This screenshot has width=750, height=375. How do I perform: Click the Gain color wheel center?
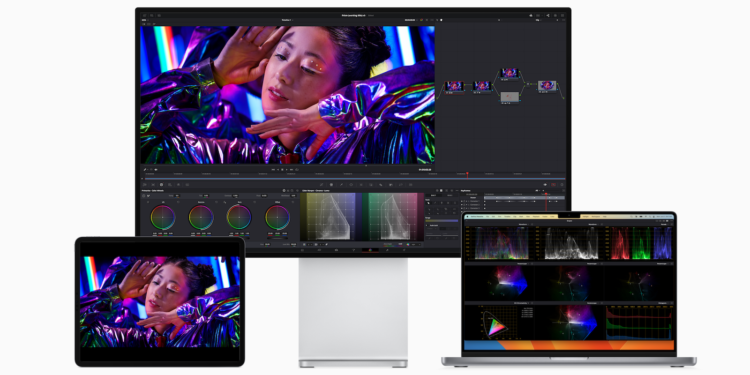[x=239, y=218]
